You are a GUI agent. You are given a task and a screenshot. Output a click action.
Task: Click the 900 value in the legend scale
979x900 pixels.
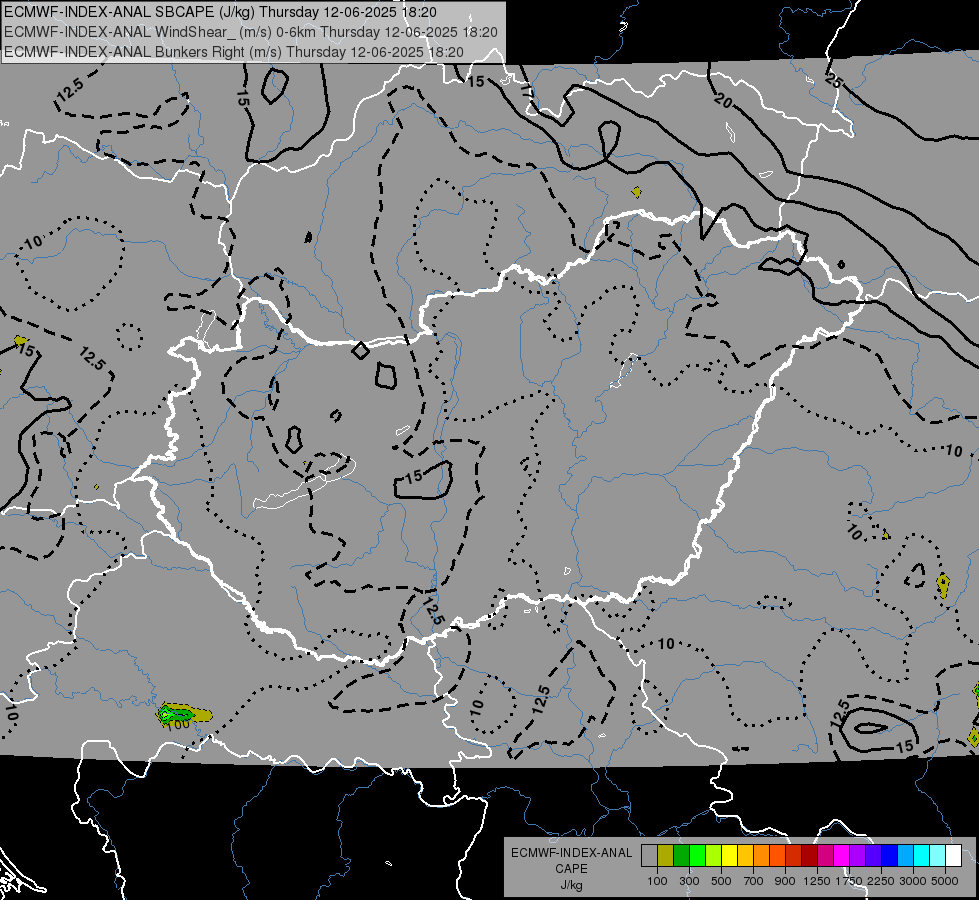[x=785, y=881]
